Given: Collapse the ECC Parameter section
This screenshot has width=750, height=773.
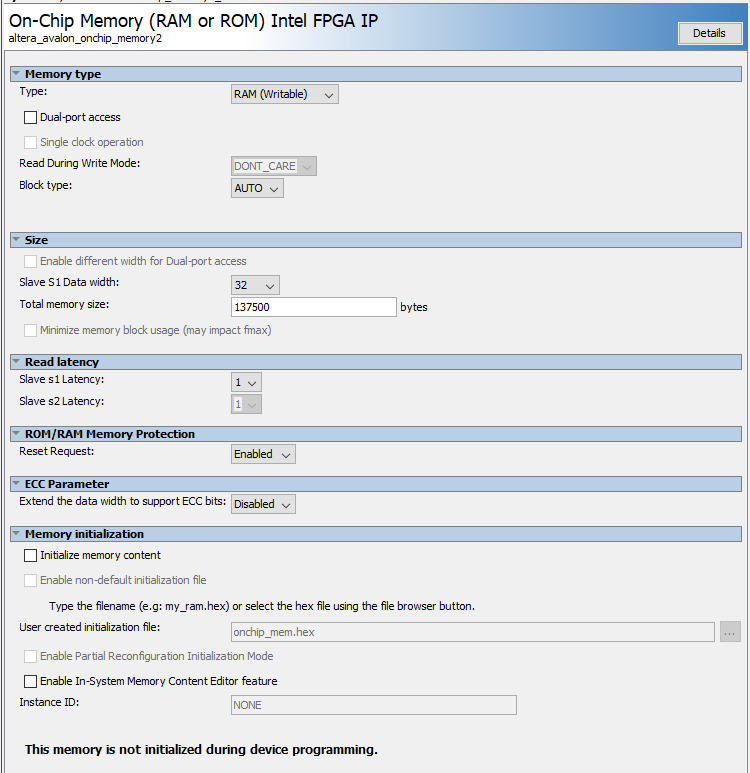Looking at the screenshot, I should point(16,484).
